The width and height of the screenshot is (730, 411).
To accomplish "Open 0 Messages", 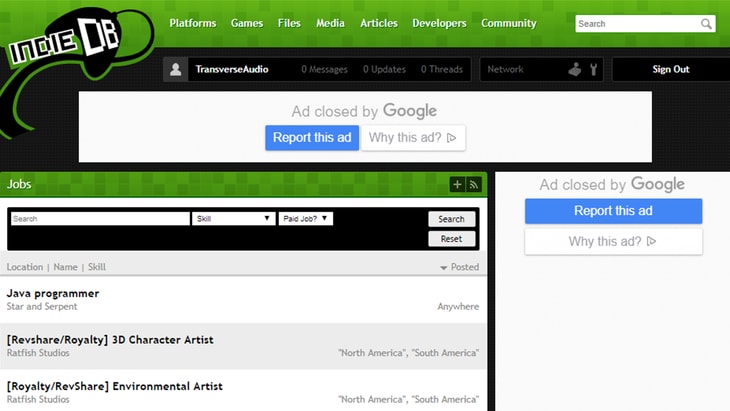I will (x=324, y=69).
